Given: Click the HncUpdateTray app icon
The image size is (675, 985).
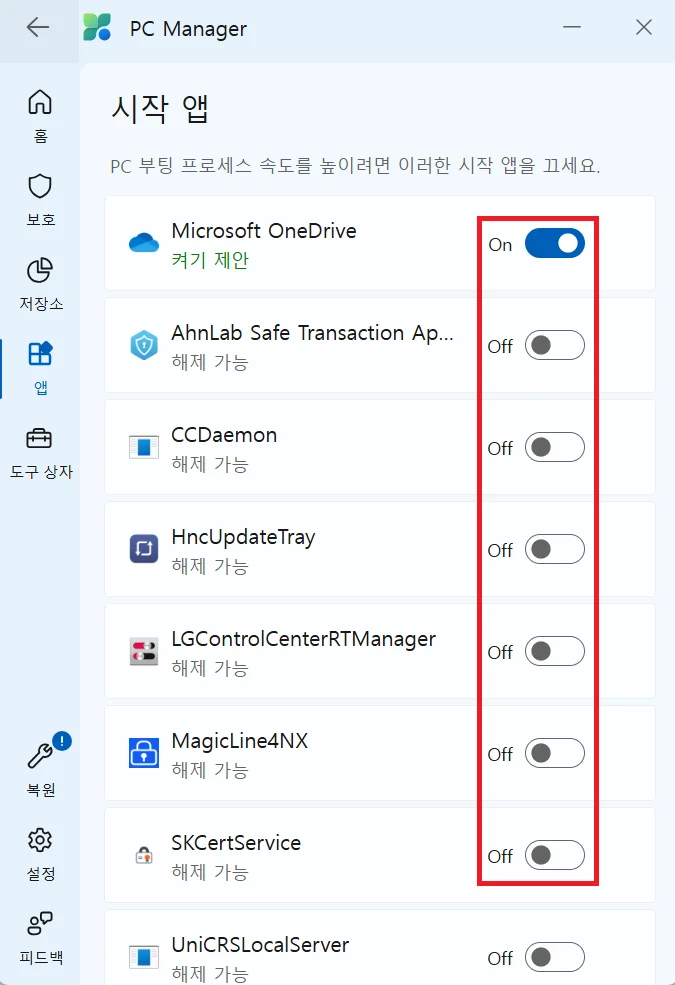Looking at the screenshot, I should pyautogui.click(x=144, y=549).
